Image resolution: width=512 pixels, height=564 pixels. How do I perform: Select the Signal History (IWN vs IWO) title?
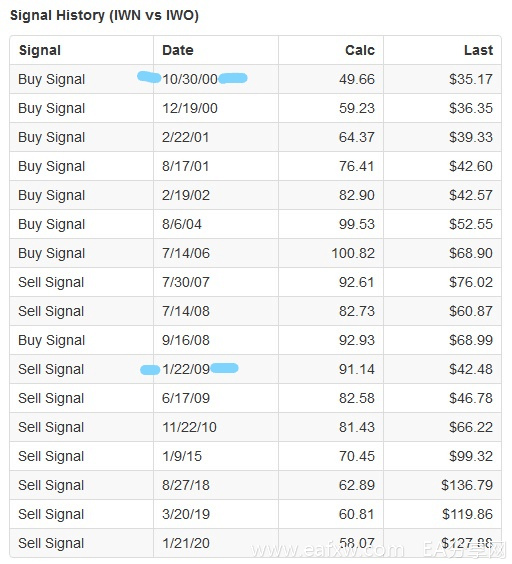click(x=104, y=15)
